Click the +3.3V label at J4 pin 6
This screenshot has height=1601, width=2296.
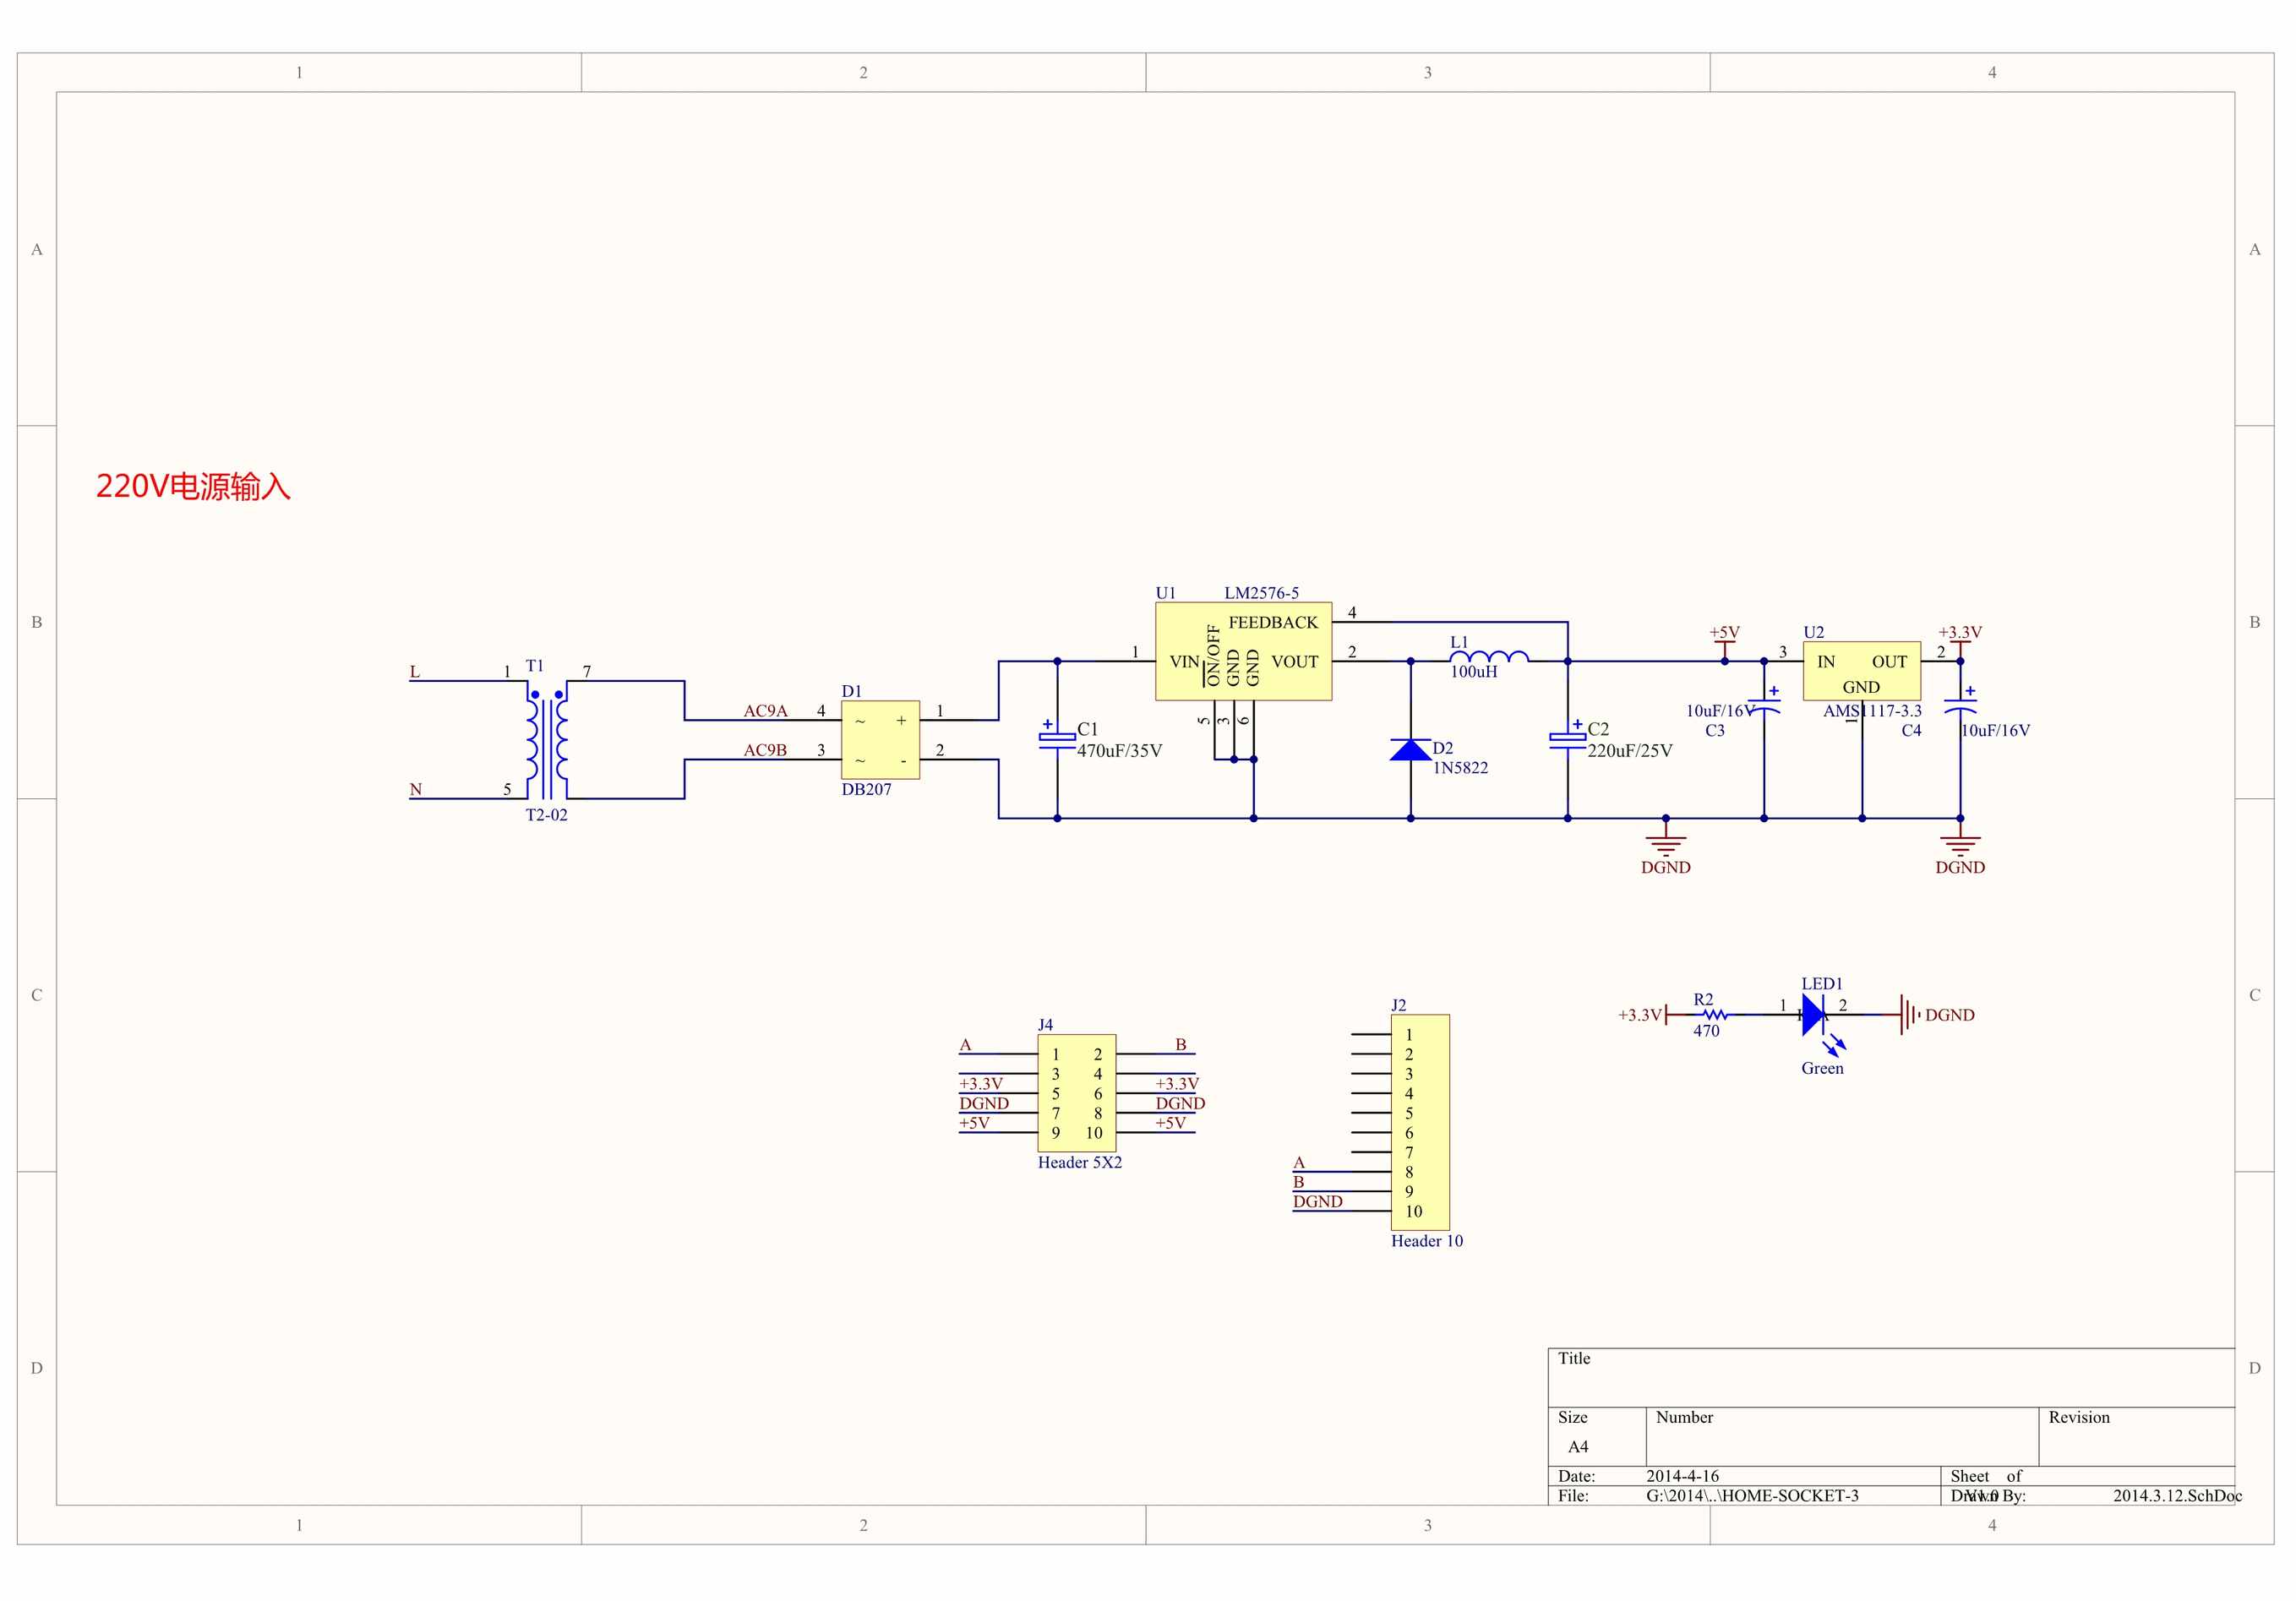pos(1177,1084)
